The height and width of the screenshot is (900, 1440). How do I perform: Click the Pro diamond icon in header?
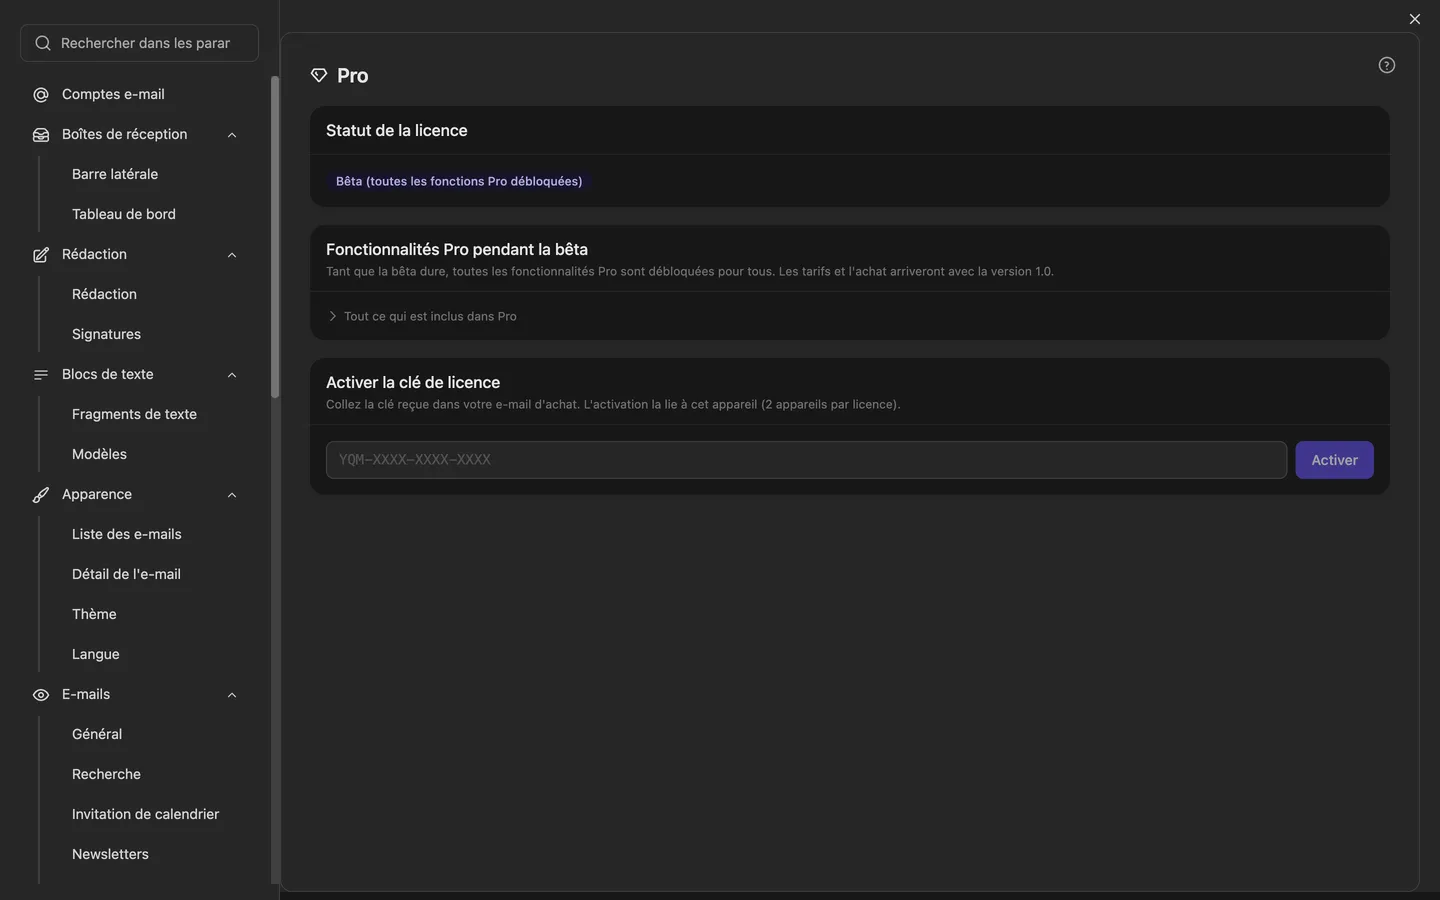(x=319, y=76)
